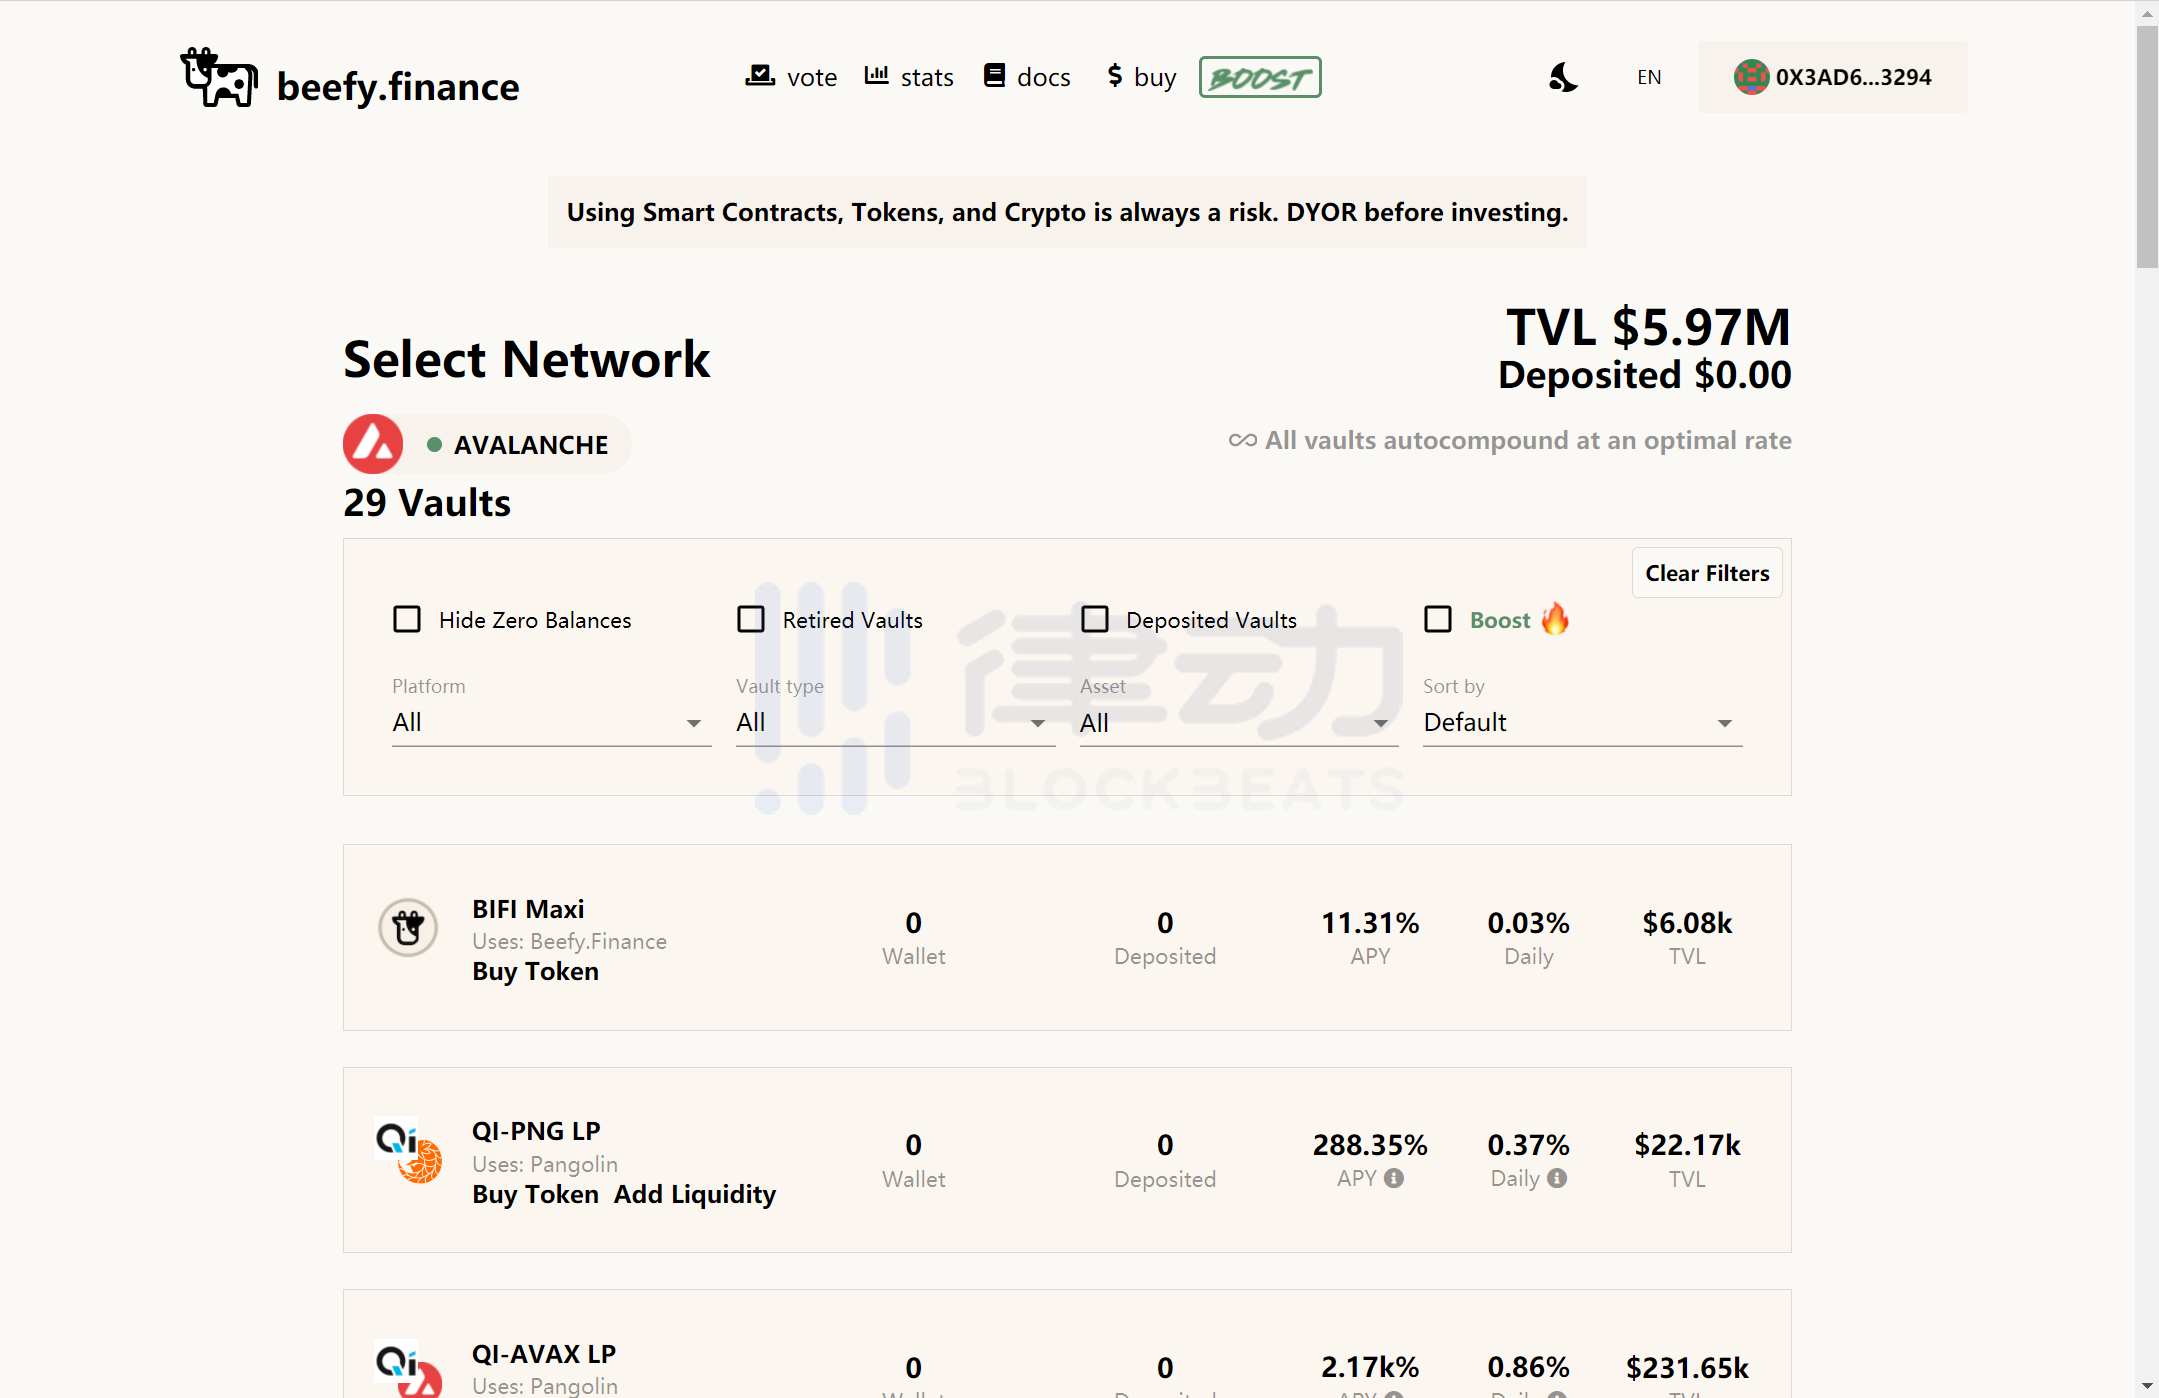Click the DYOR risk warning banner
Image resolution: width=2159 pixels, height=1398 pixels.
tap(1067, 212)
